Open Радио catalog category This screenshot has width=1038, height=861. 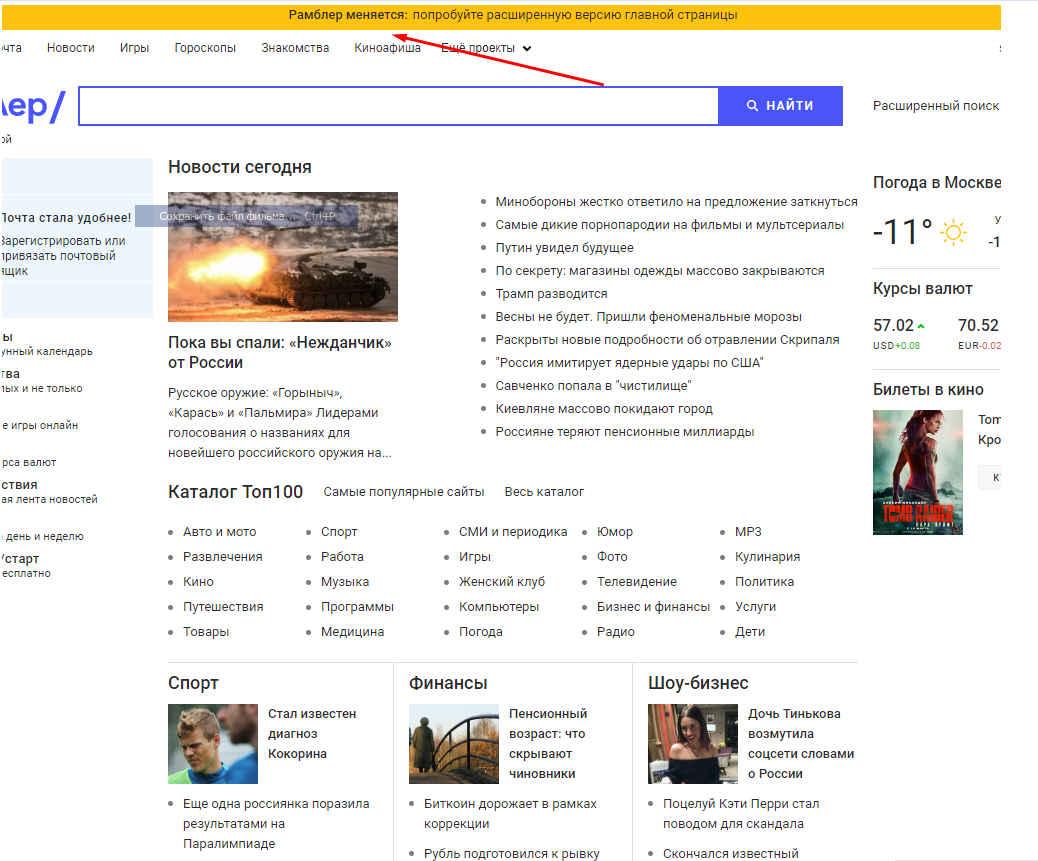point(616,632)
